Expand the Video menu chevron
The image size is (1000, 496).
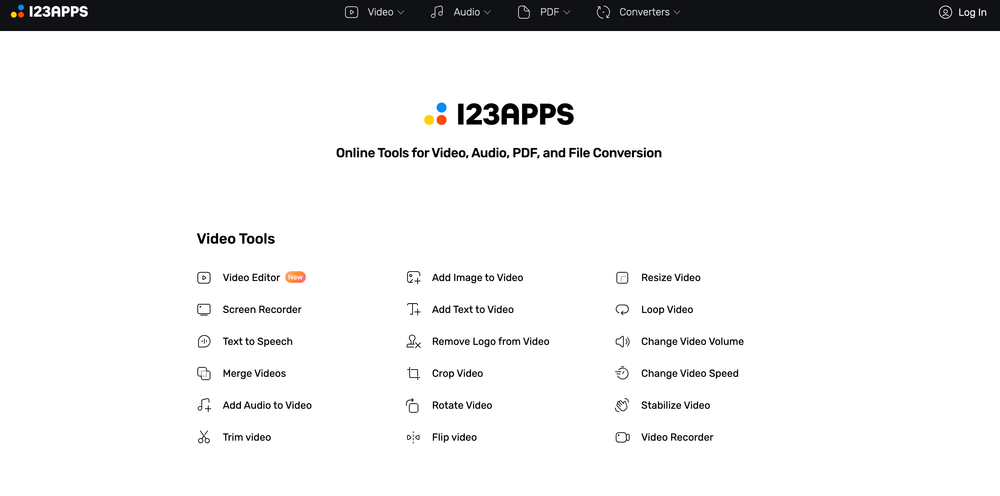point(401,12)
